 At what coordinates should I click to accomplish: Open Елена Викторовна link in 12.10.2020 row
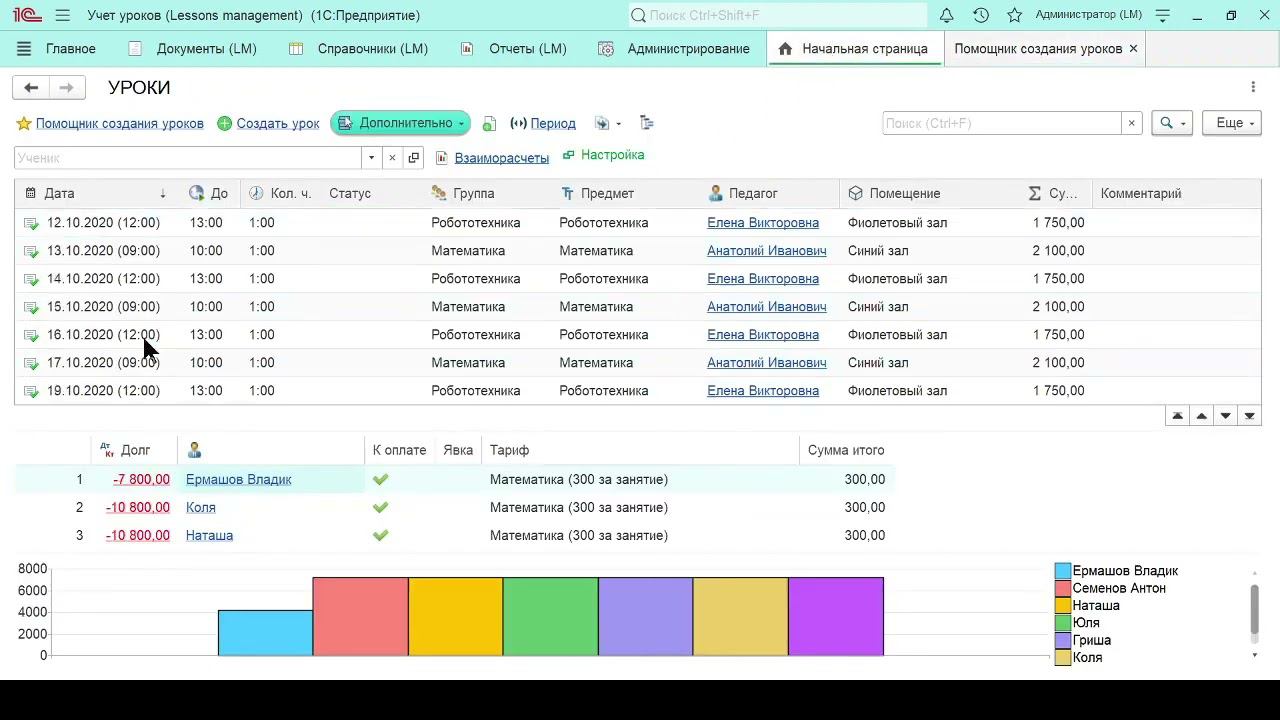coord(763,223)
